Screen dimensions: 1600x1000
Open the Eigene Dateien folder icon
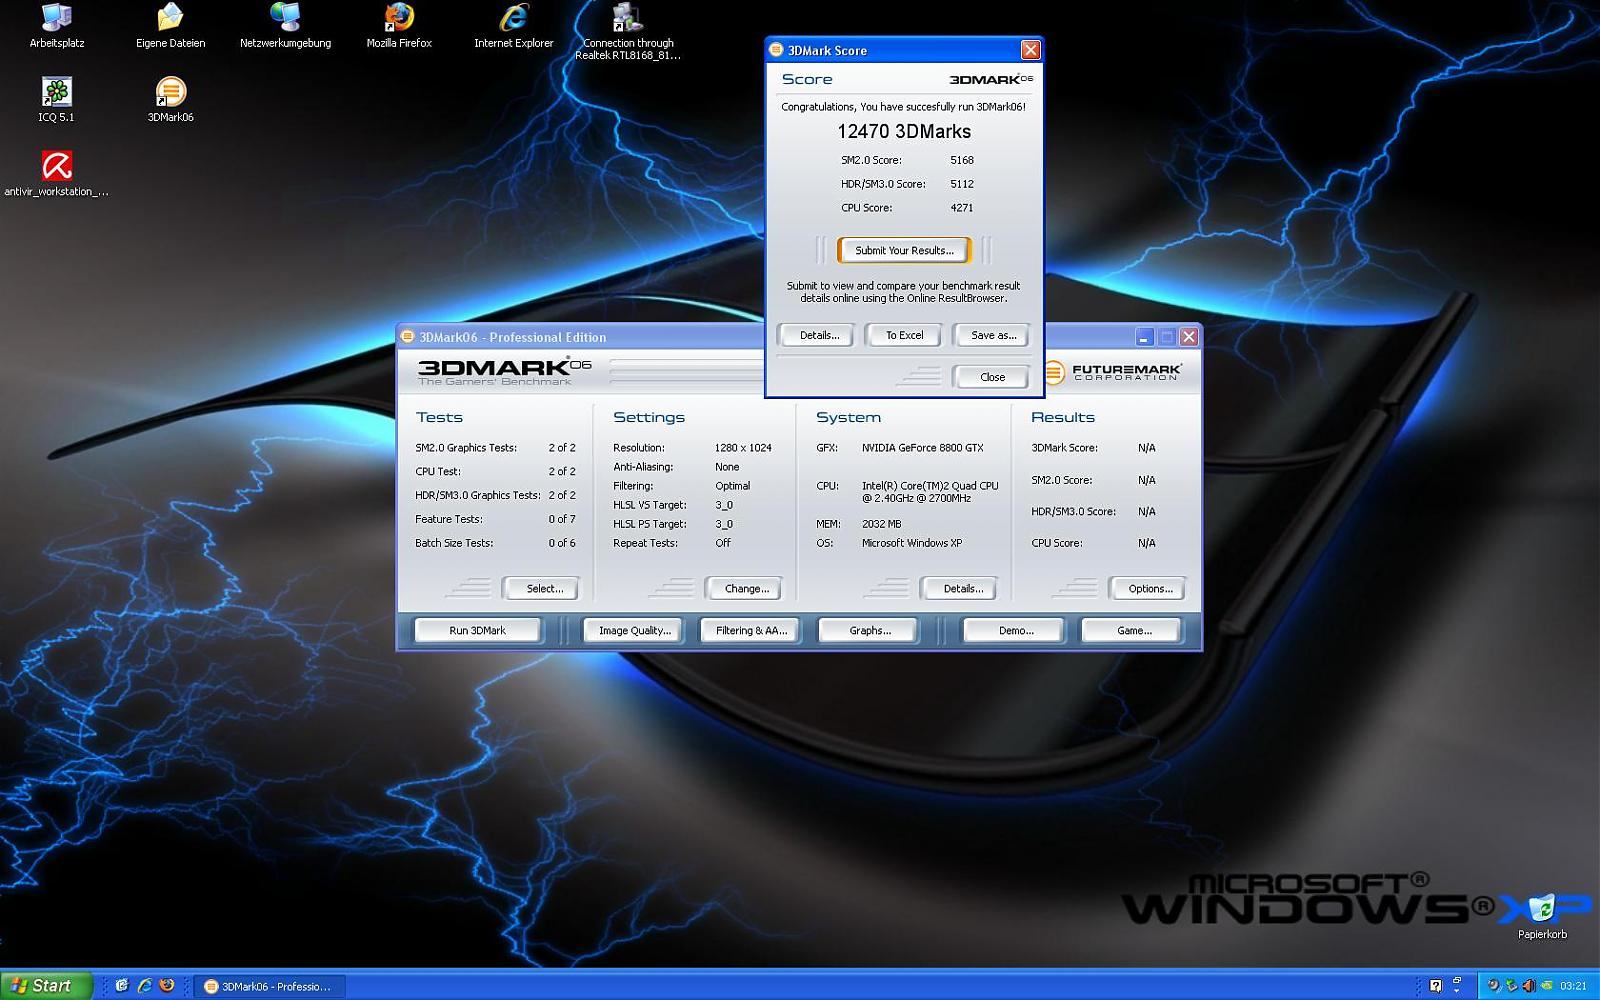pos(170,26)
